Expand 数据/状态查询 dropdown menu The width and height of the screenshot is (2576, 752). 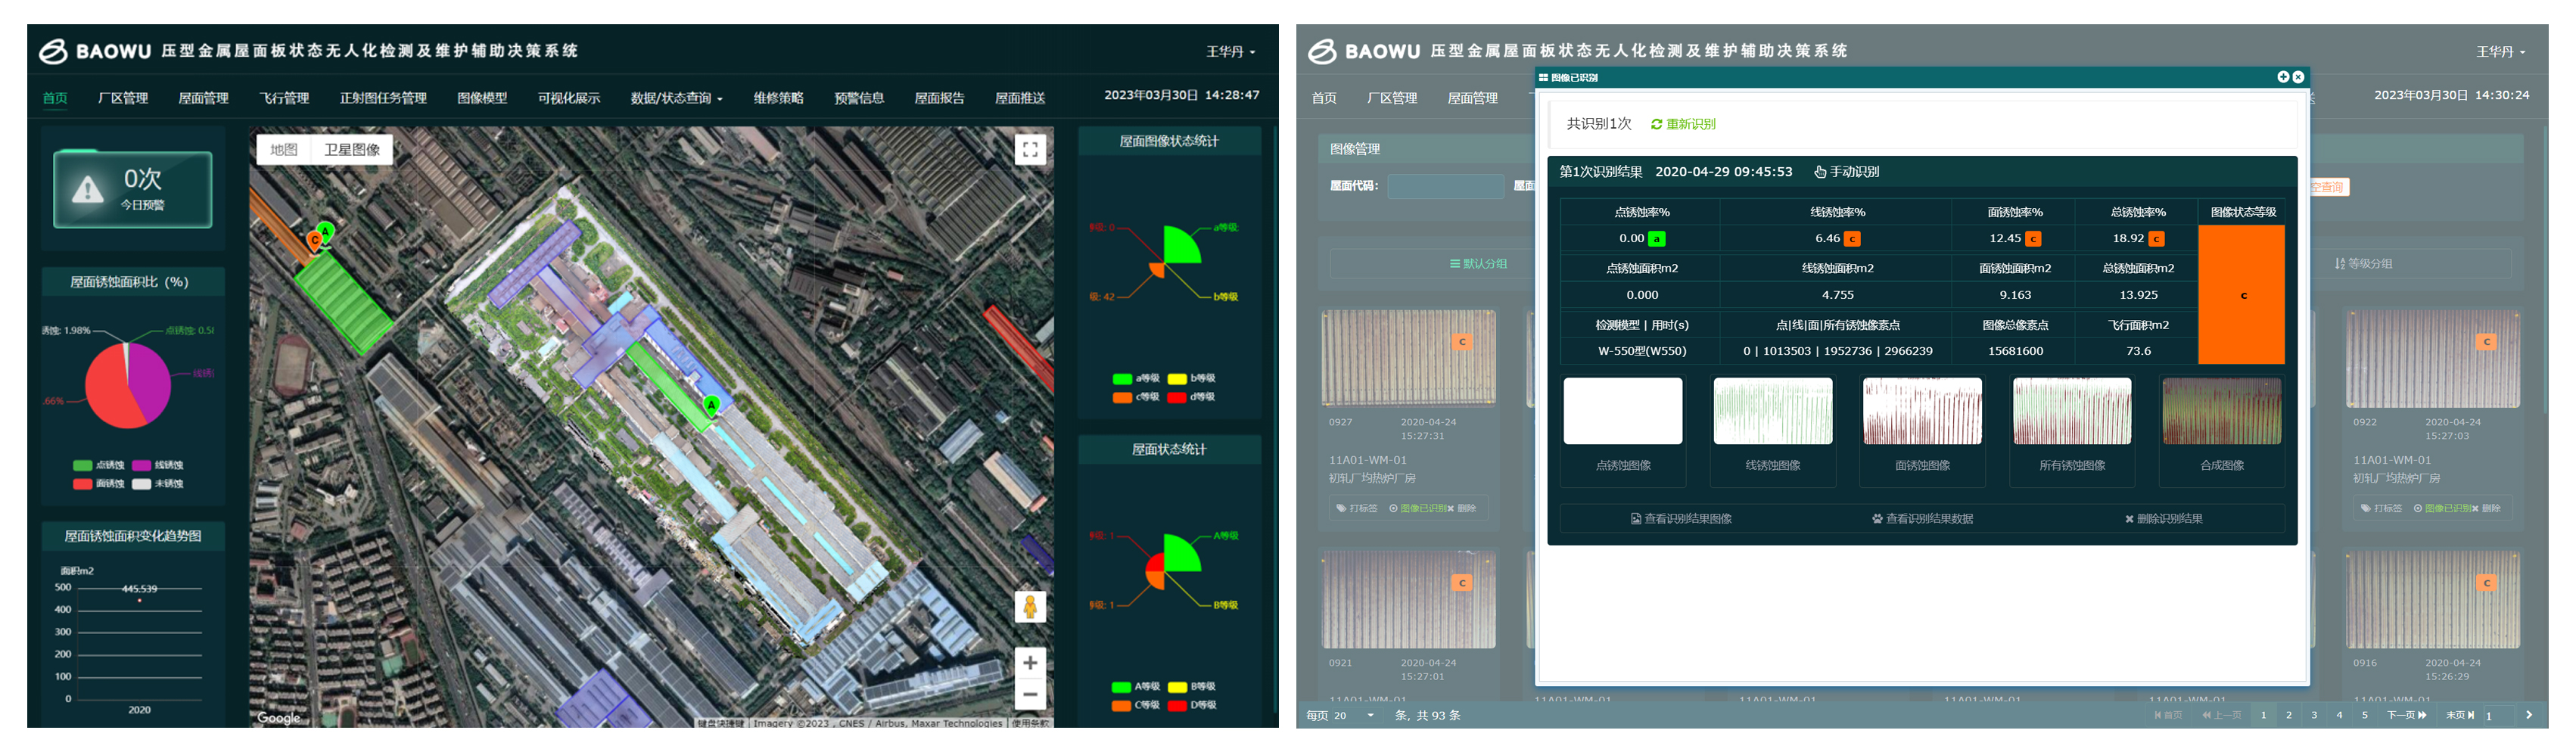(676, 98)
